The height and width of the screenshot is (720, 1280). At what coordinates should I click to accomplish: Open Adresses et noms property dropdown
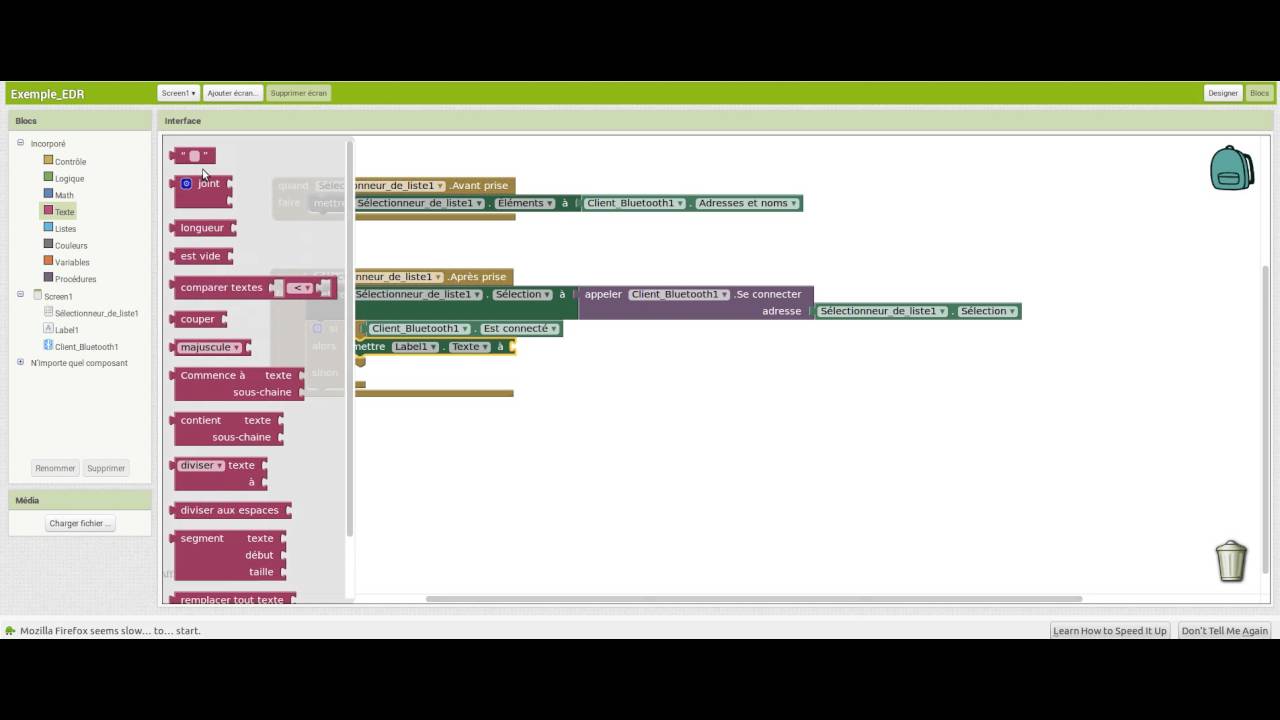pyautogui.click(x=747, y=203)
